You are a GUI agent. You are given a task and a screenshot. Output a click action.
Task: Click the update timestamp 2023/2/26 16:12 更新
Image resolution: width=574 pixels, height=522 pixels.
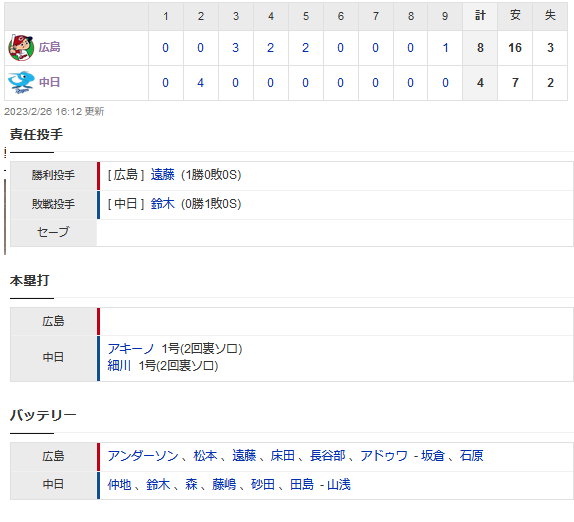click(x=54, y=111)
